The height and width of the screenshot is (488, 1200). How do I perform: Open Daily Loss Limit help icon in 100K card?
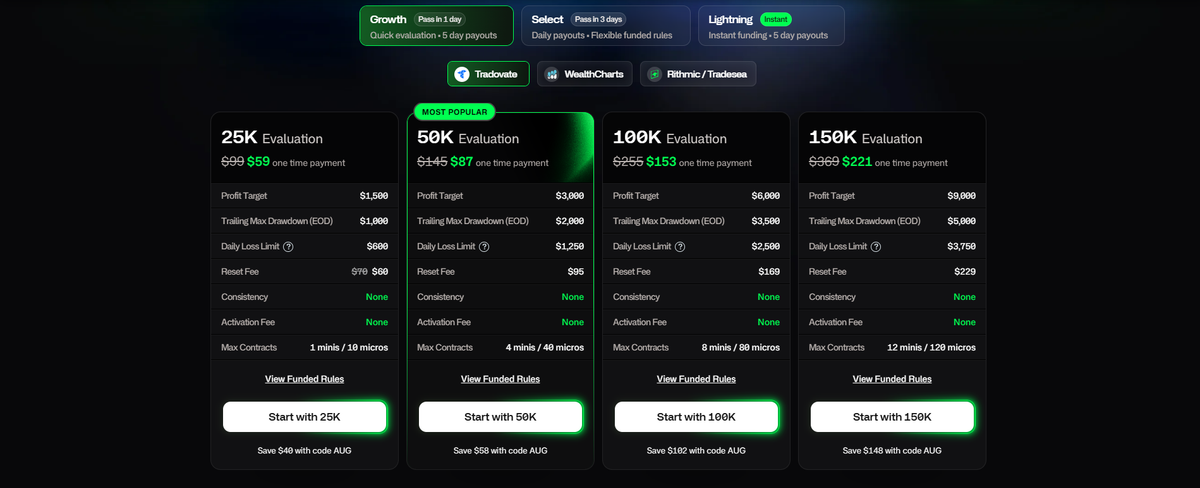680,247
